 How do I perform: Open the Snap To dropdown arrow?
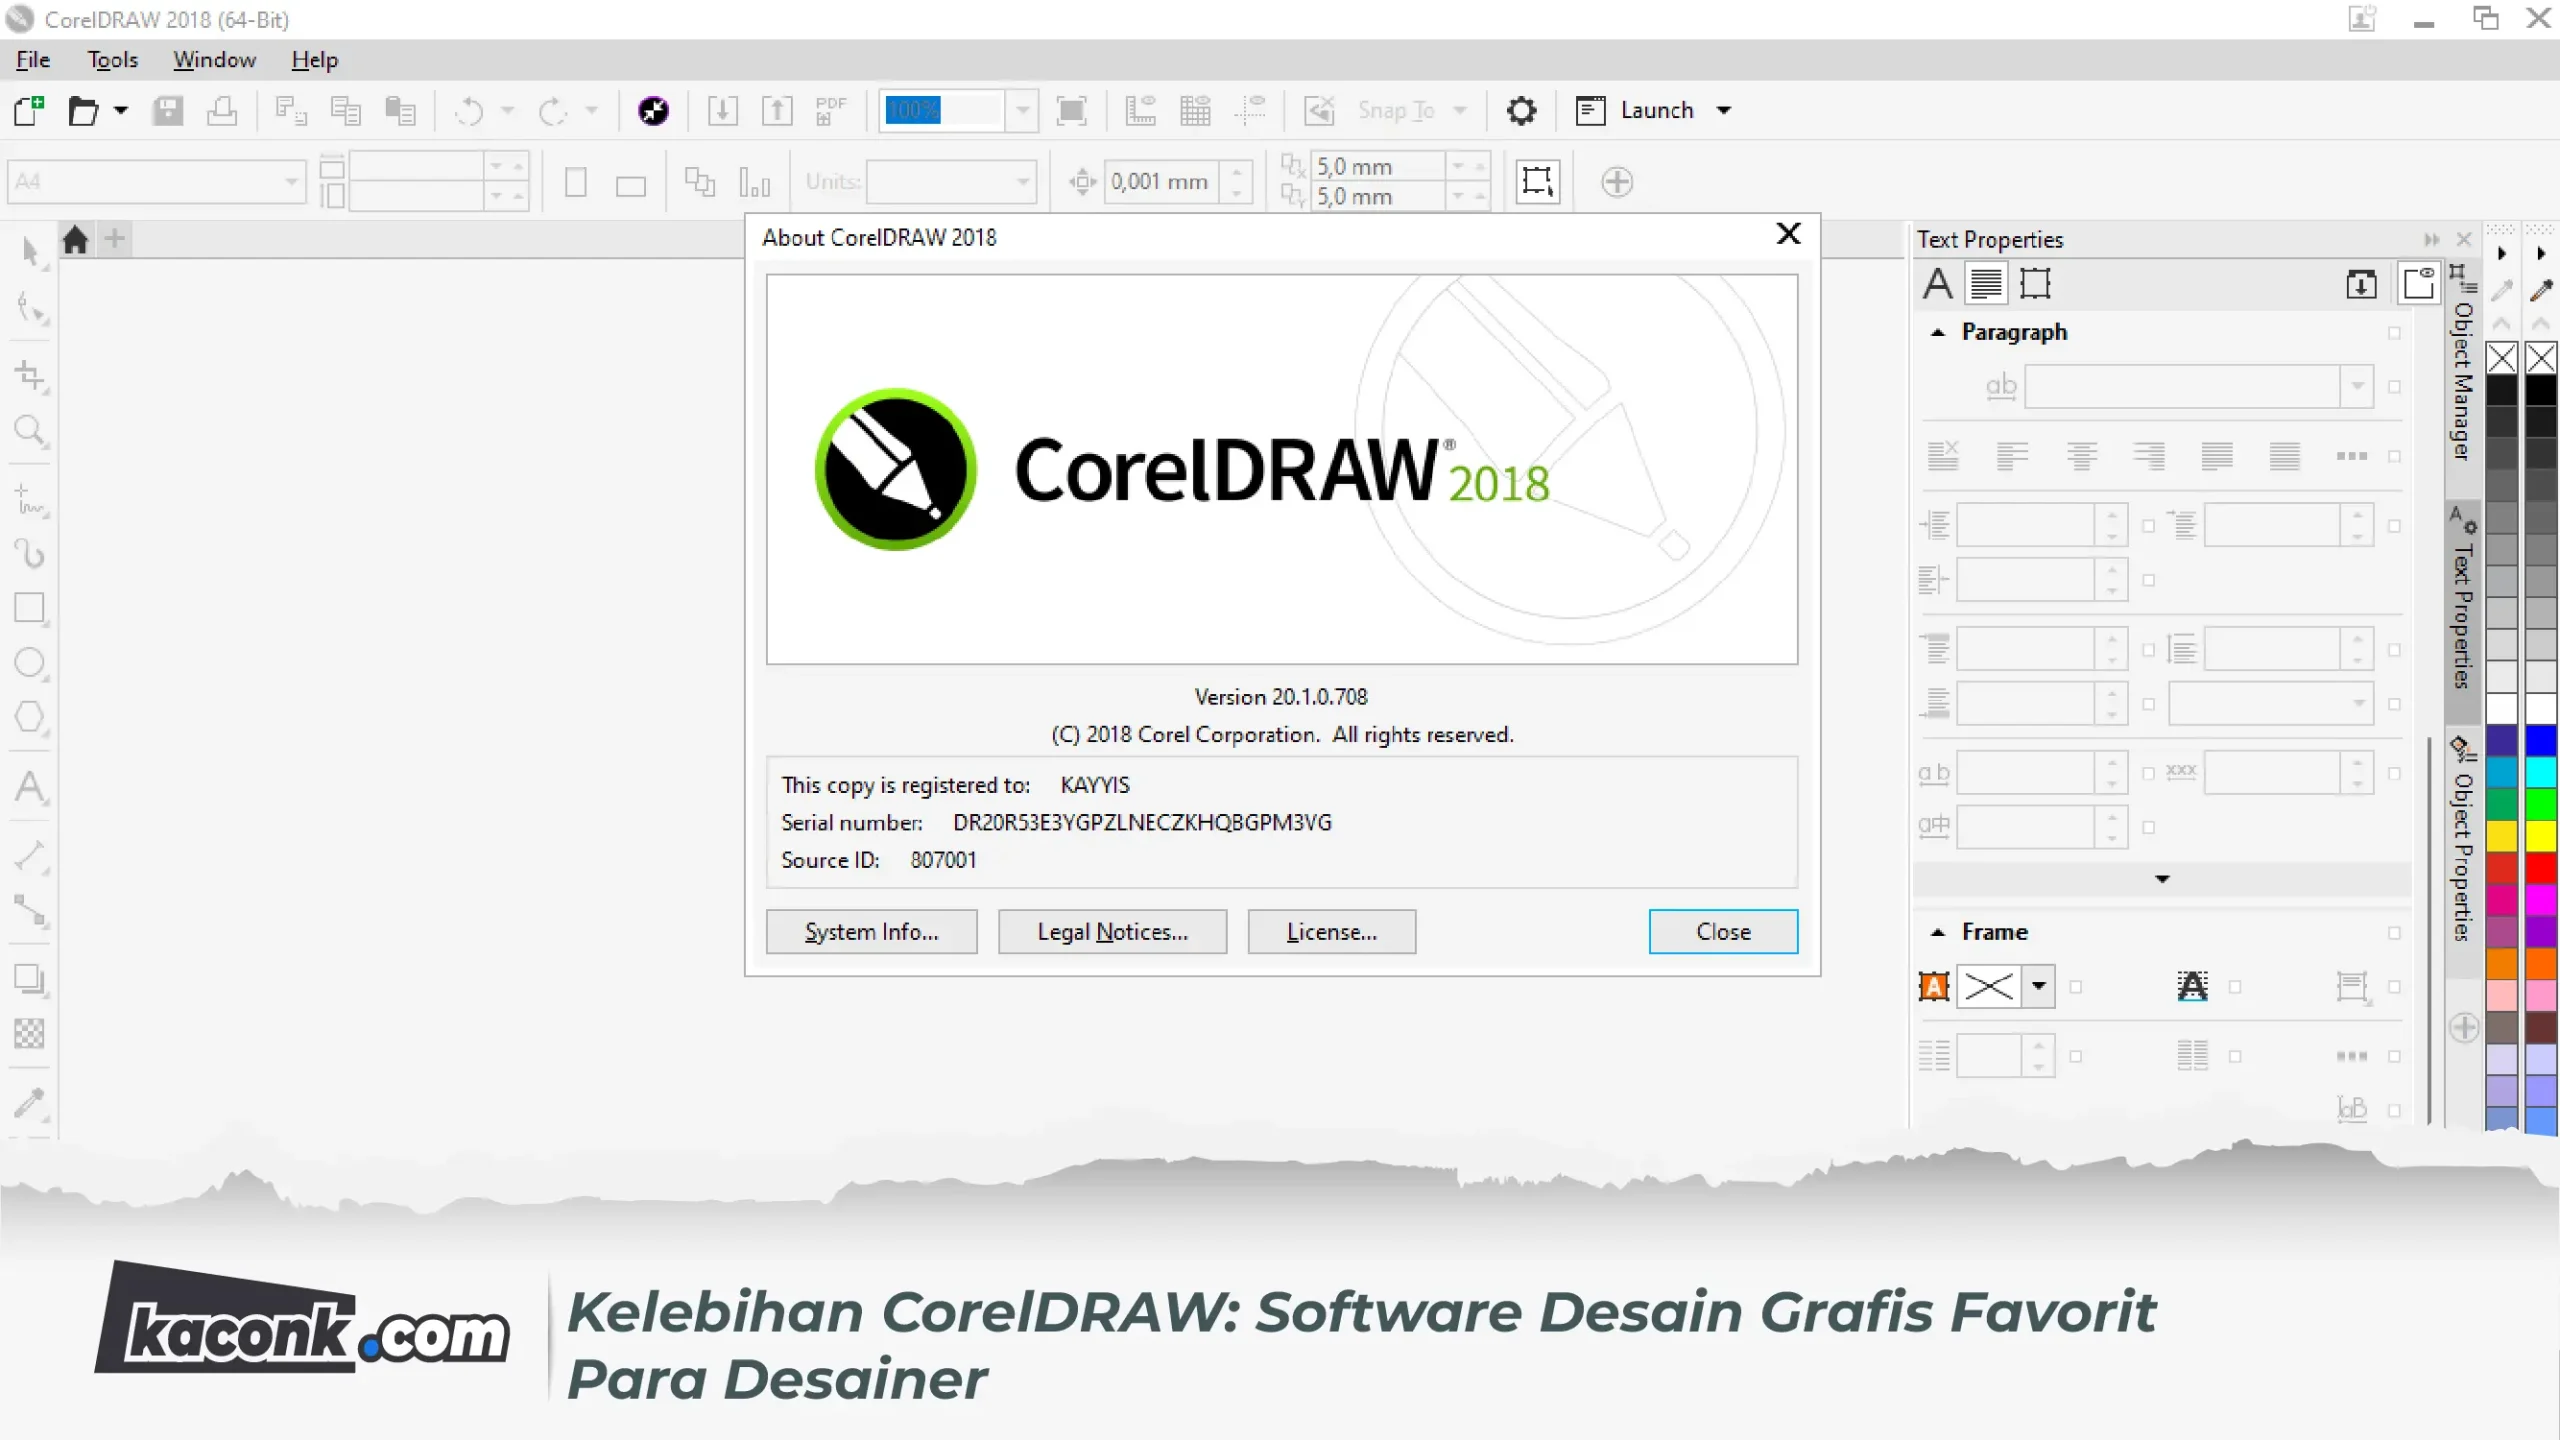tap(1460, 110)
